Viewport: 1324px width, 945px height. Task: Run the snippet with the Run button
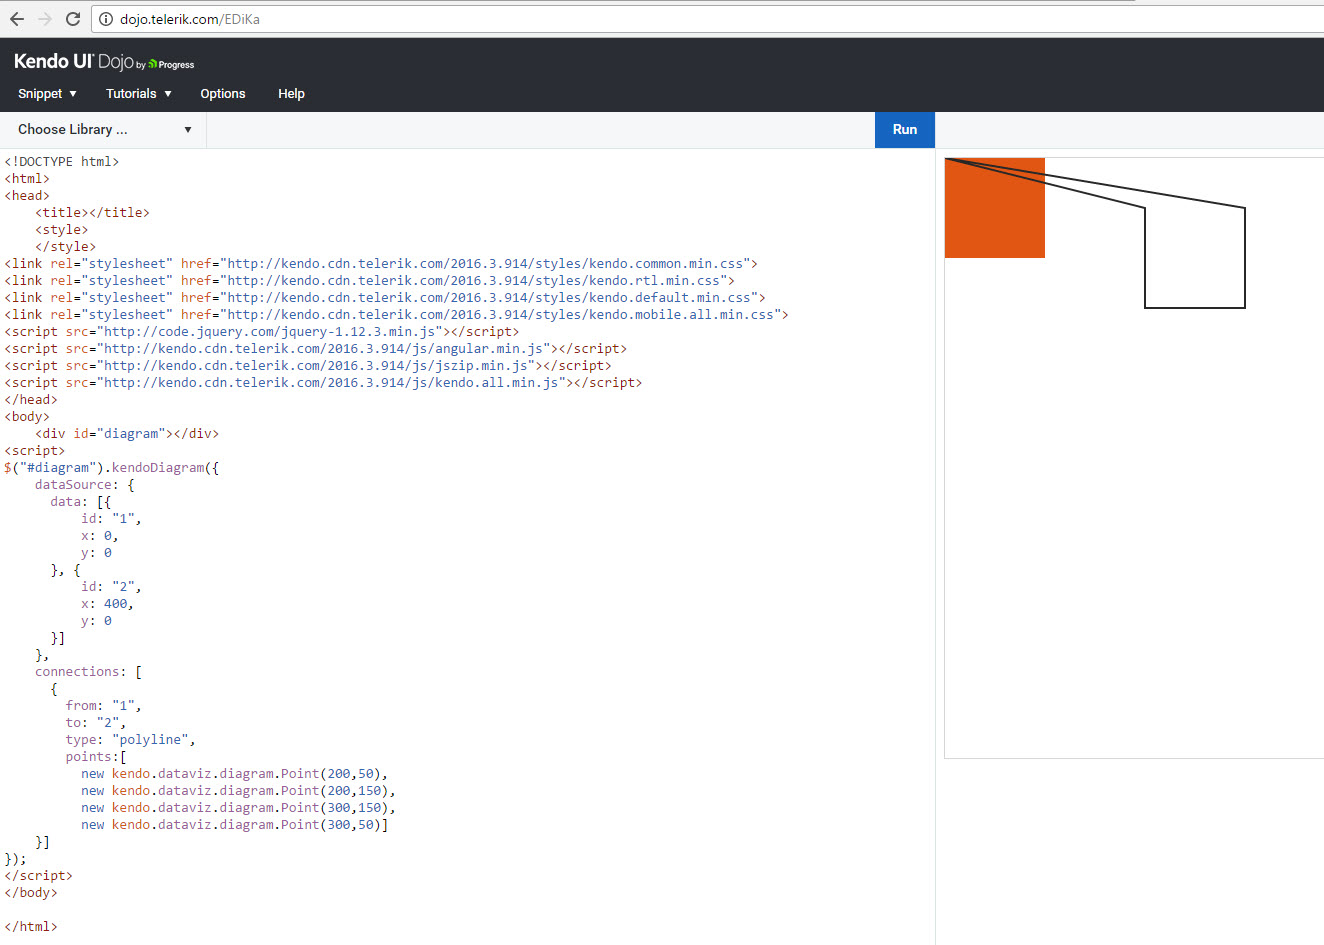point(905,130)
